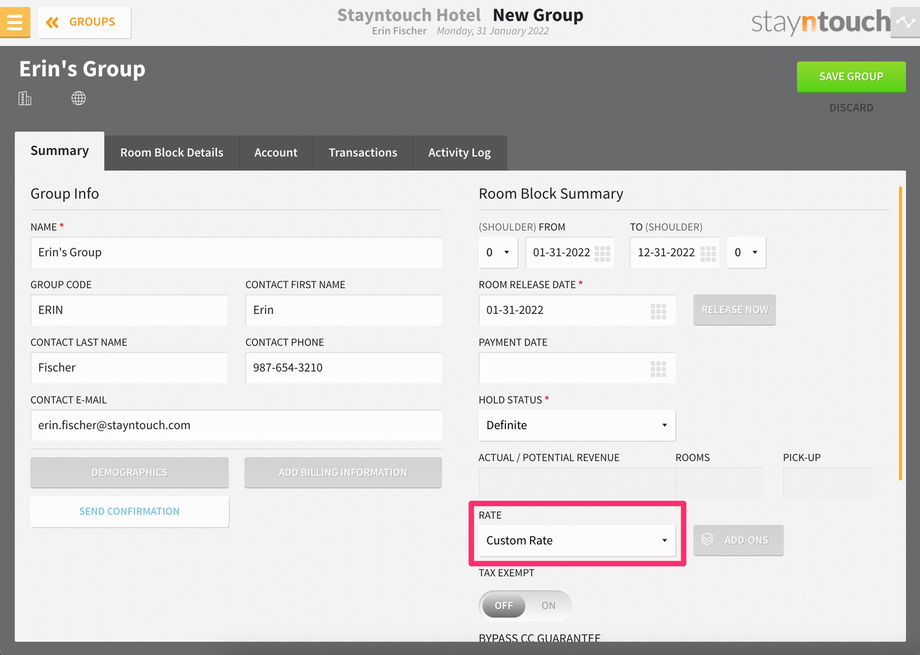Select the Summary tab
This screenshot has height=655, width=920.
[60, 151]
